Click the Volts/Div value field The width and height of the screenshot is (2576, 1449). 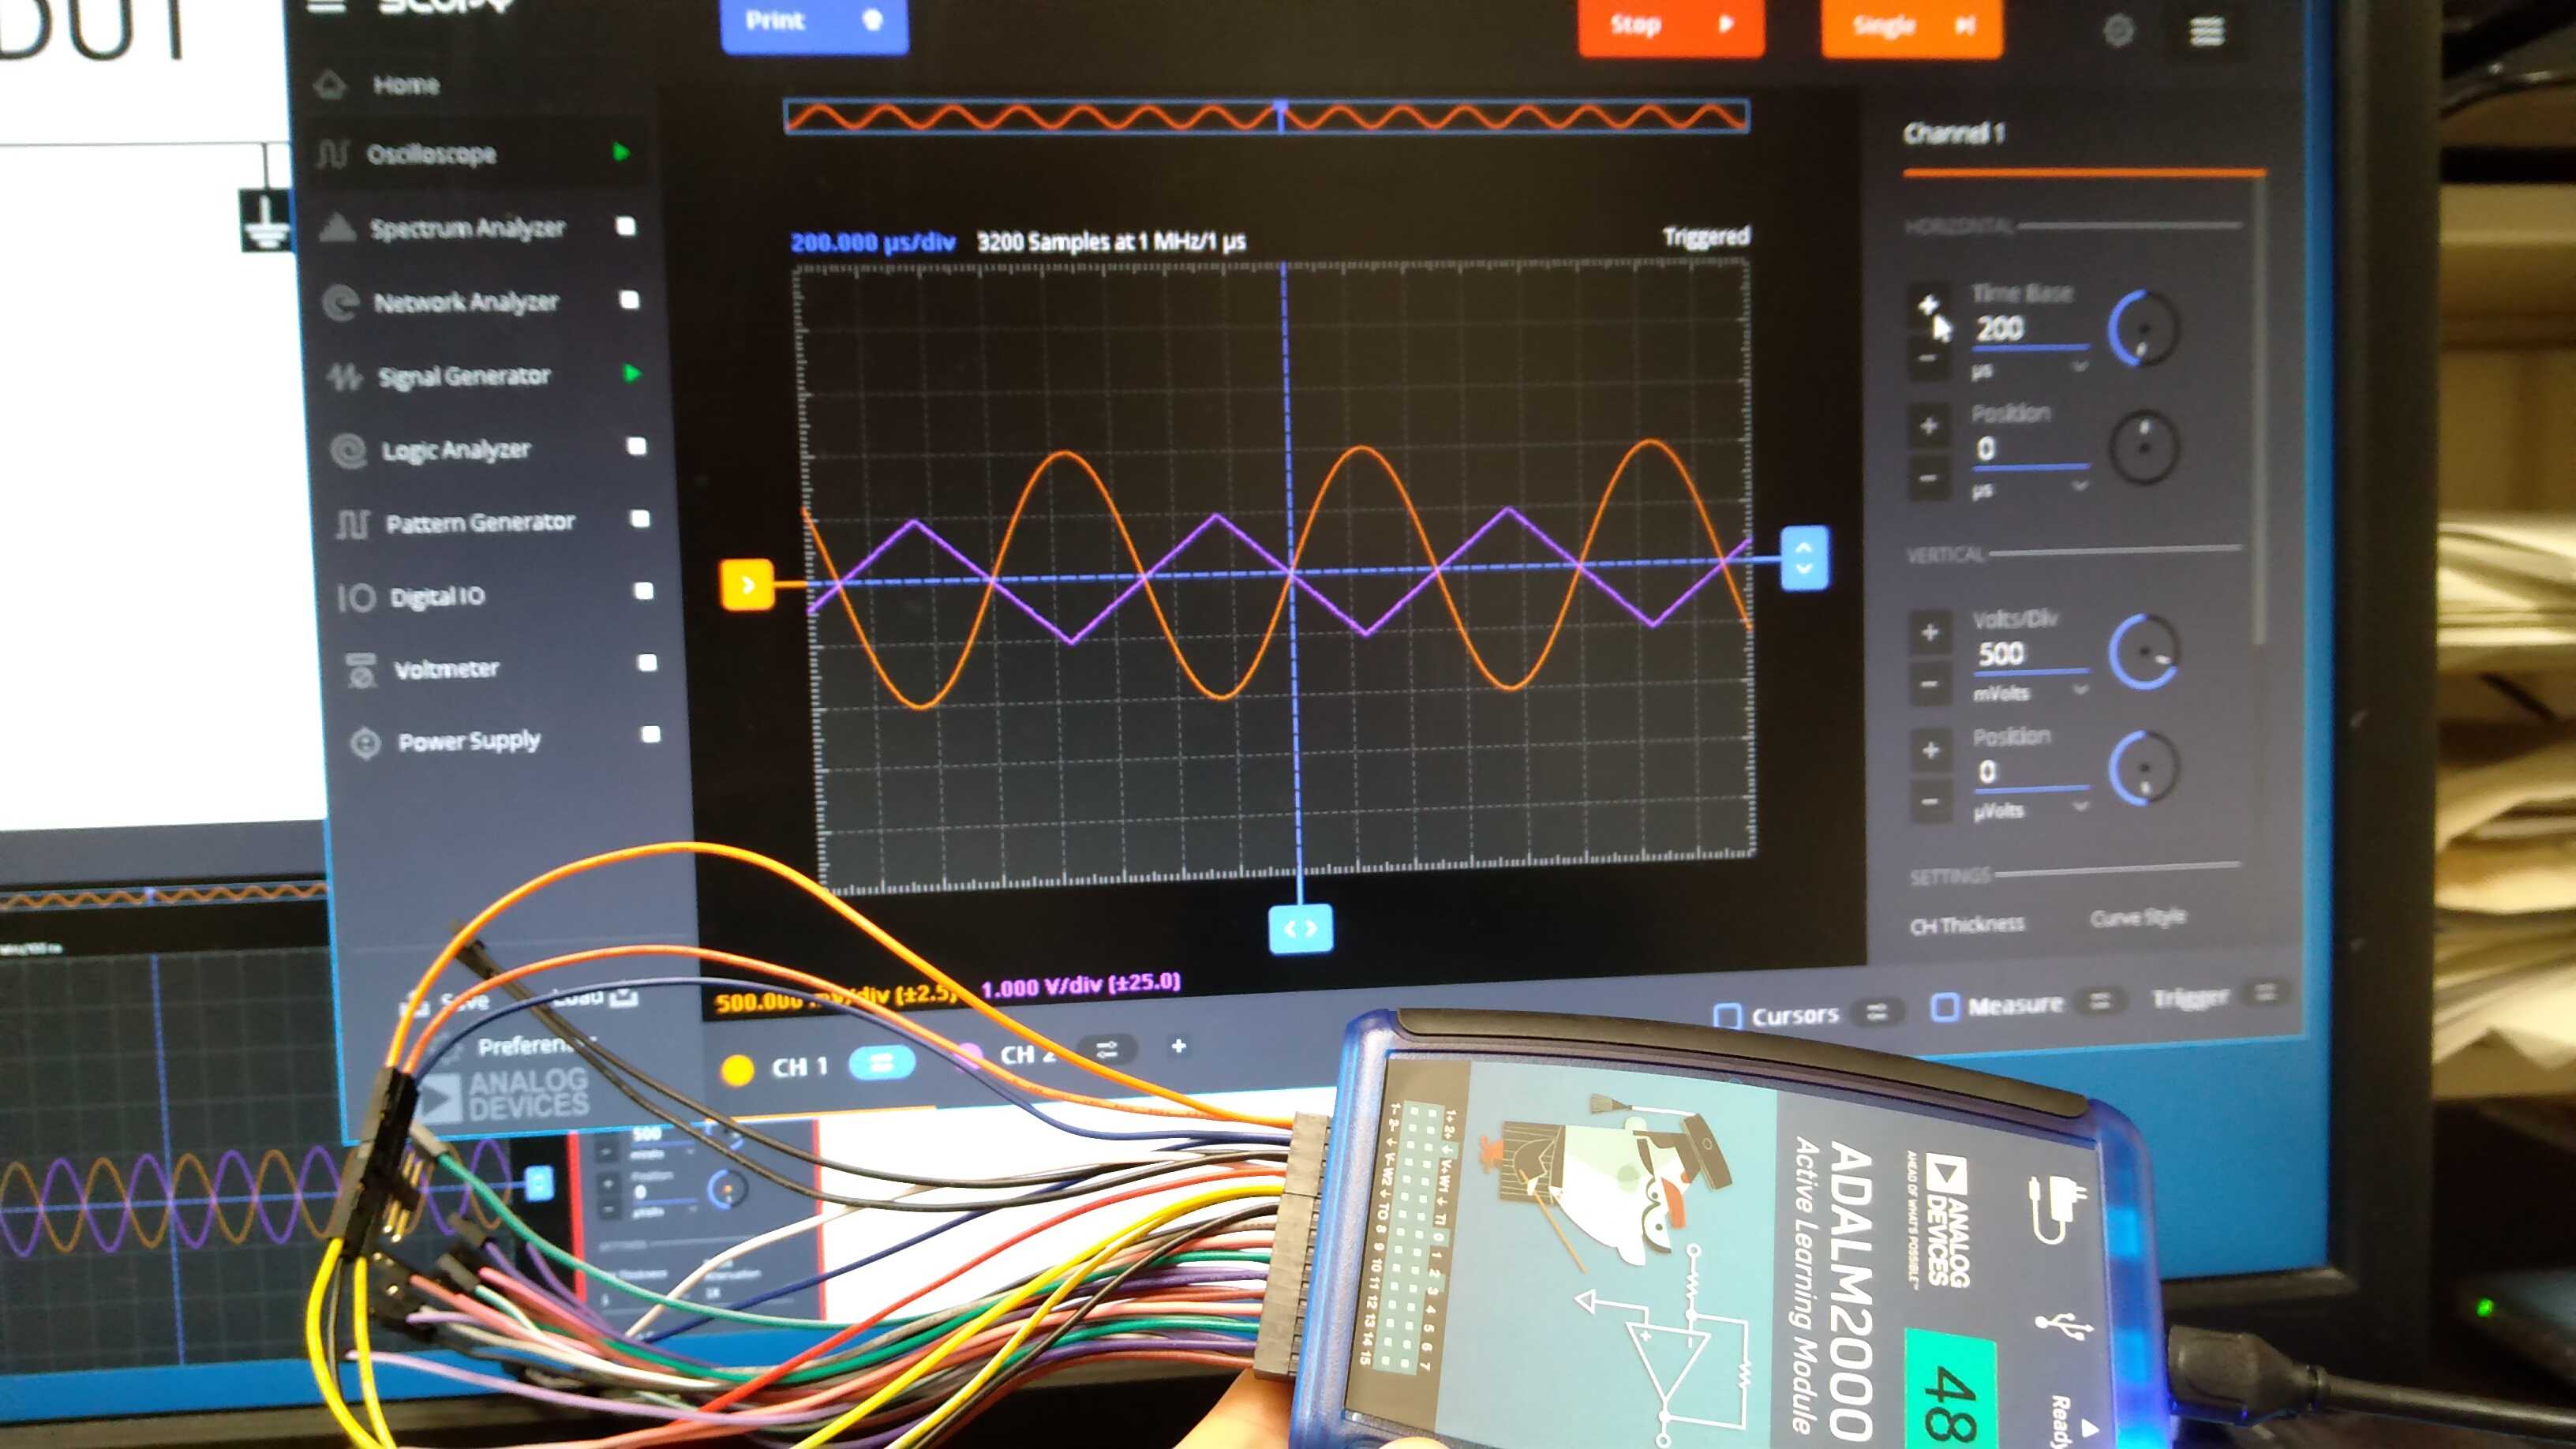2031,654
